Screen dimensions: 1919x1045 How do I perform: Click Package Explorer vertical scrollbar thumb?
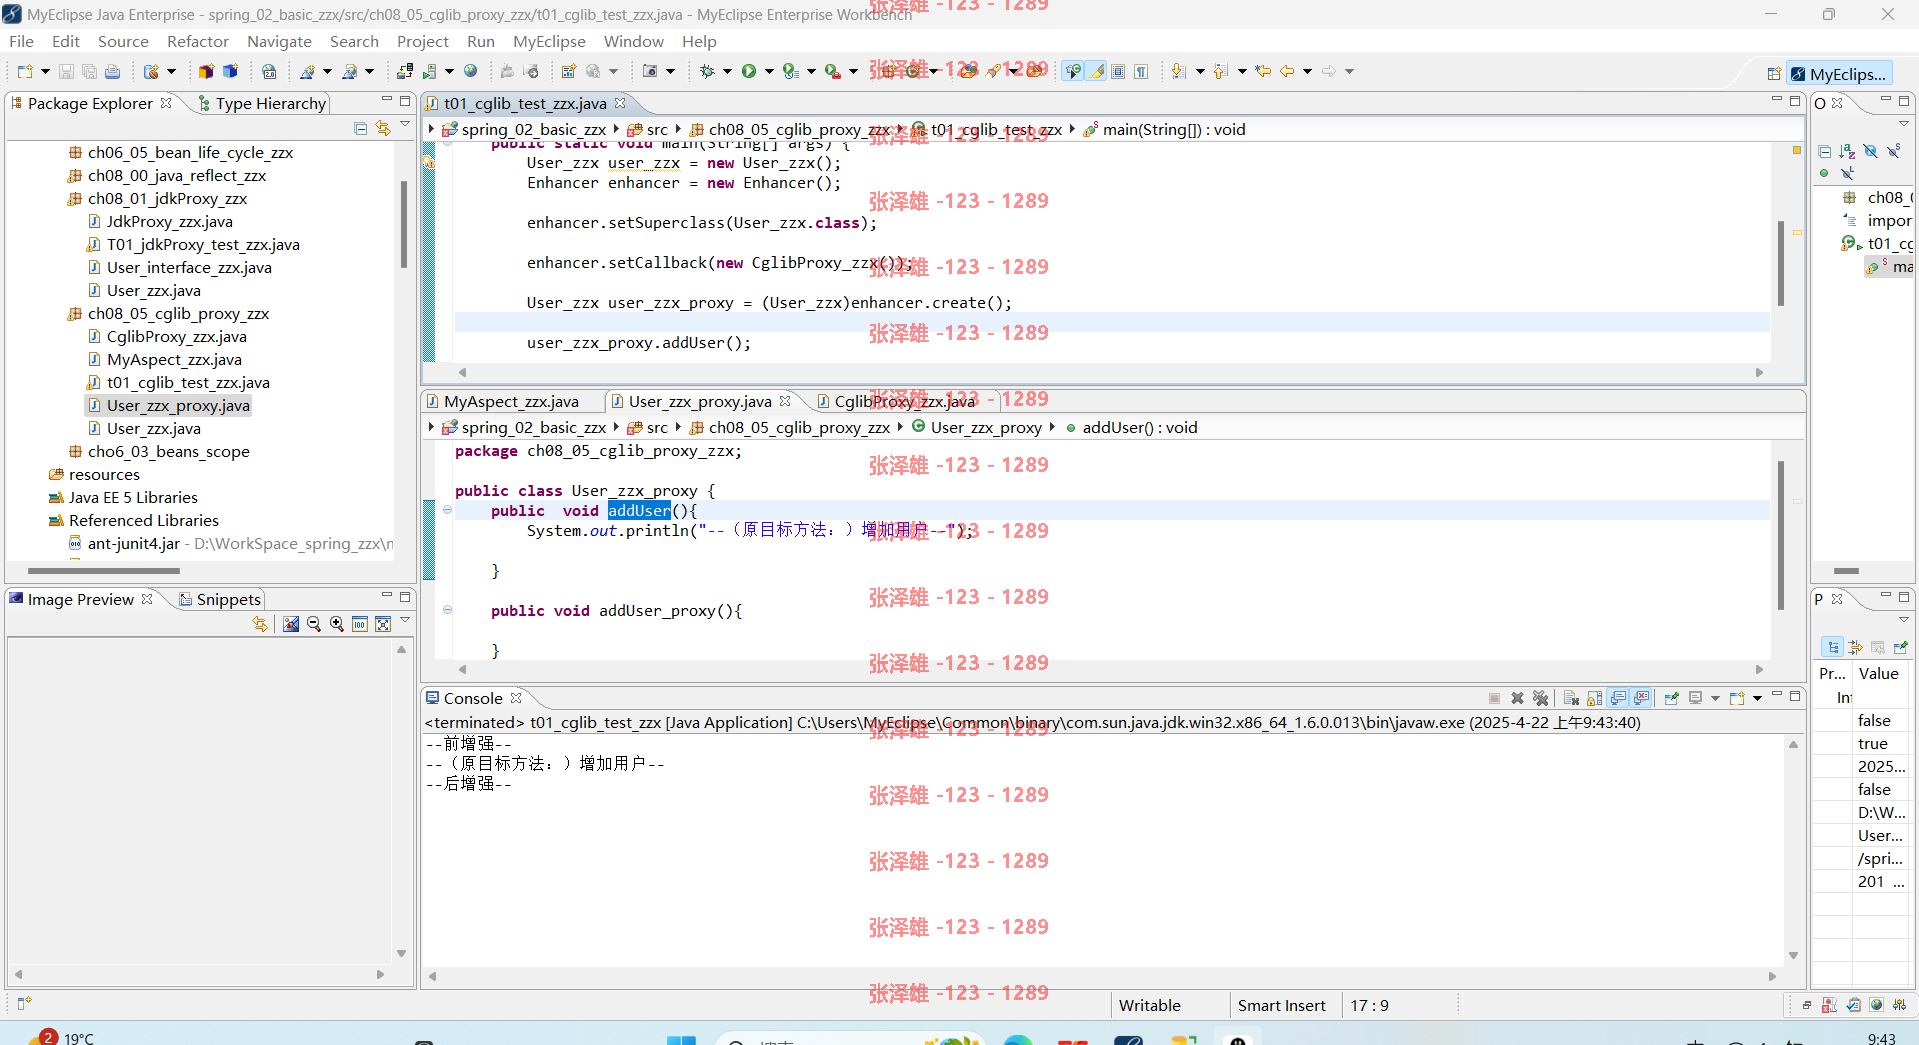click(404, 224)
